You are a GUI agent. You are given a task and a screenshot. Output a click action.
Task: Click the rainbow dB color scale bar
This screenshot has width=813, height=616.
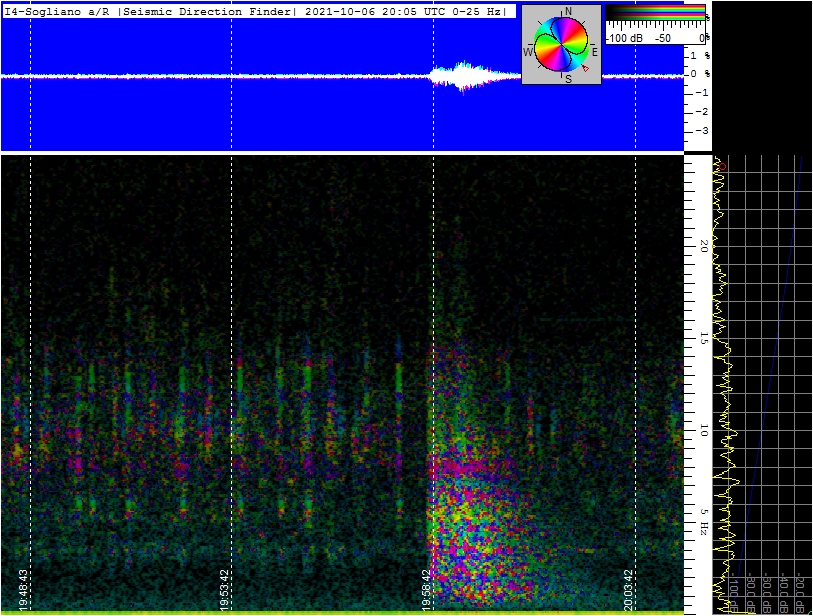click(x=655, y=13)
